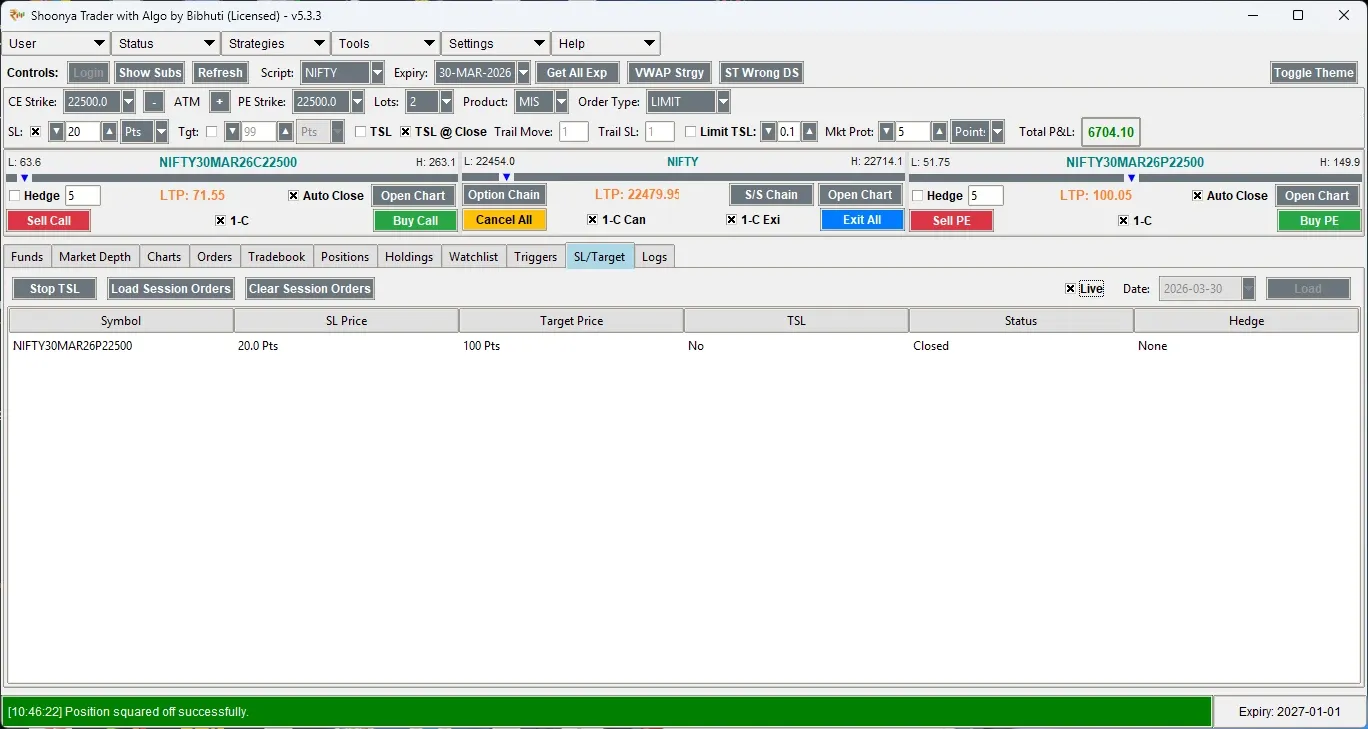The image size is (1368, 729).
Task: Click the Toggle Theme button
Action: 1313,73
